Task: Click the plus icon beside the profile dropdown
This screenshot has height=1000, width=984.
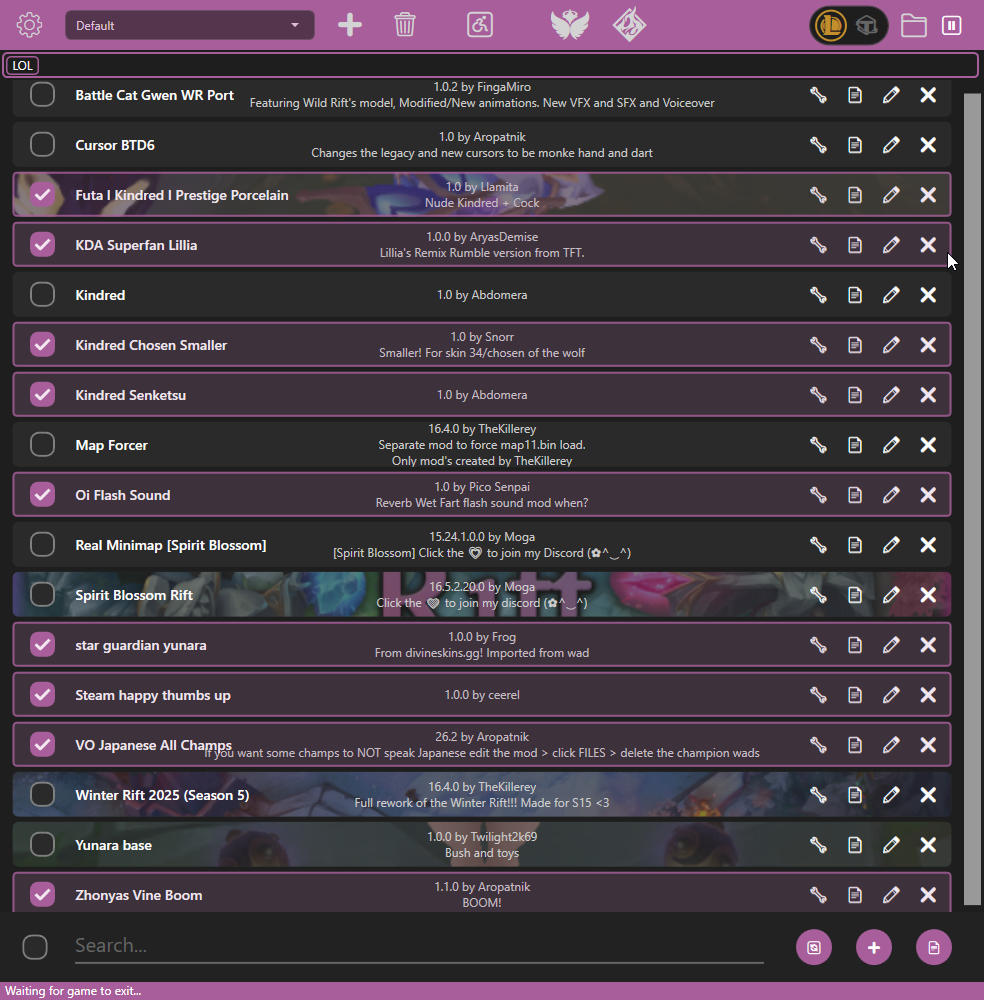Action: coord(349,26)
